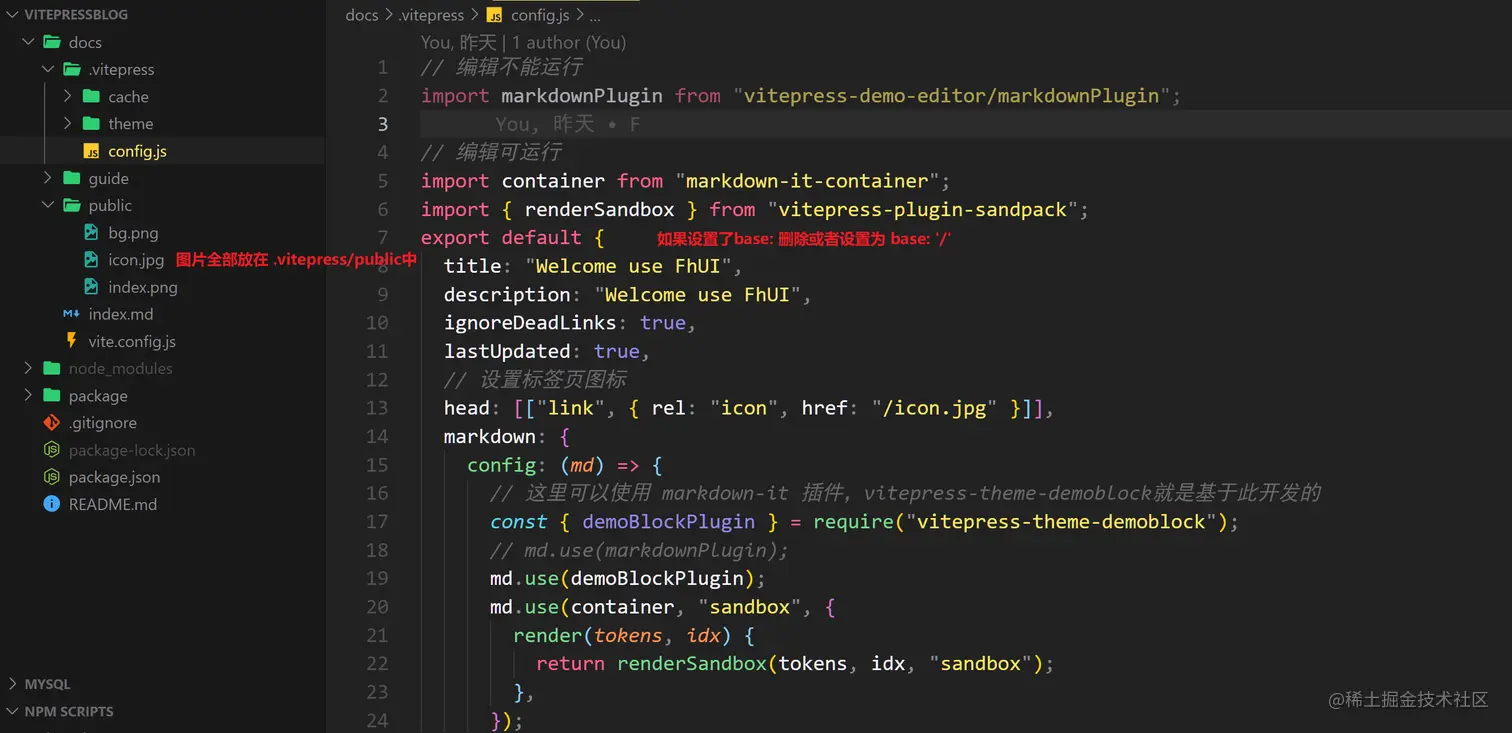Expand the package folder chevron

28,395
